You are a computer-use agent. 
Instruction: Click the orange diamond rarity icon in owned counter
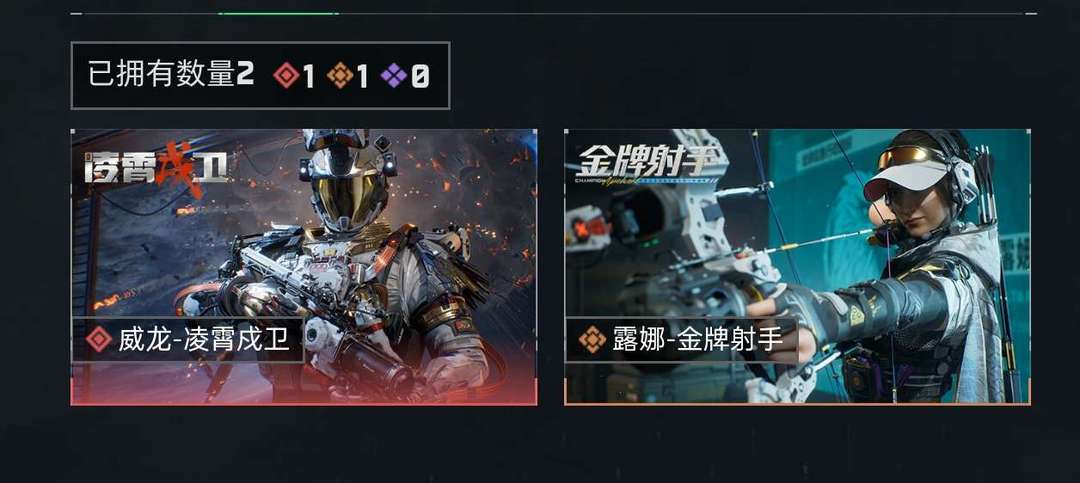pyautogui.click(x=340, y=75)
